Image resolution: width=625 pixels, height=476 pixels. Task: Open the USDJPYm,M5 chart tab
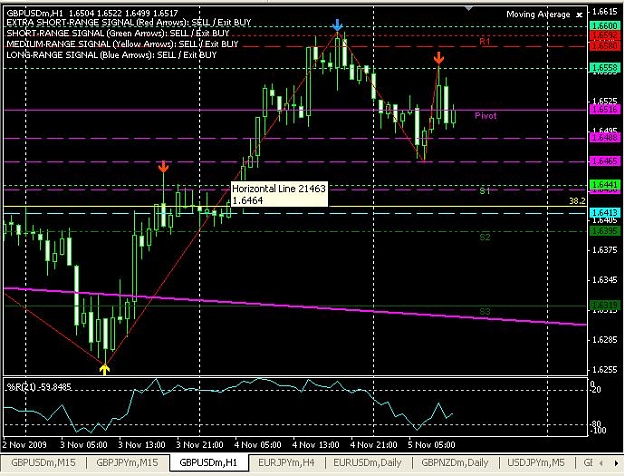pyautogui.click(x=536, y=463)
